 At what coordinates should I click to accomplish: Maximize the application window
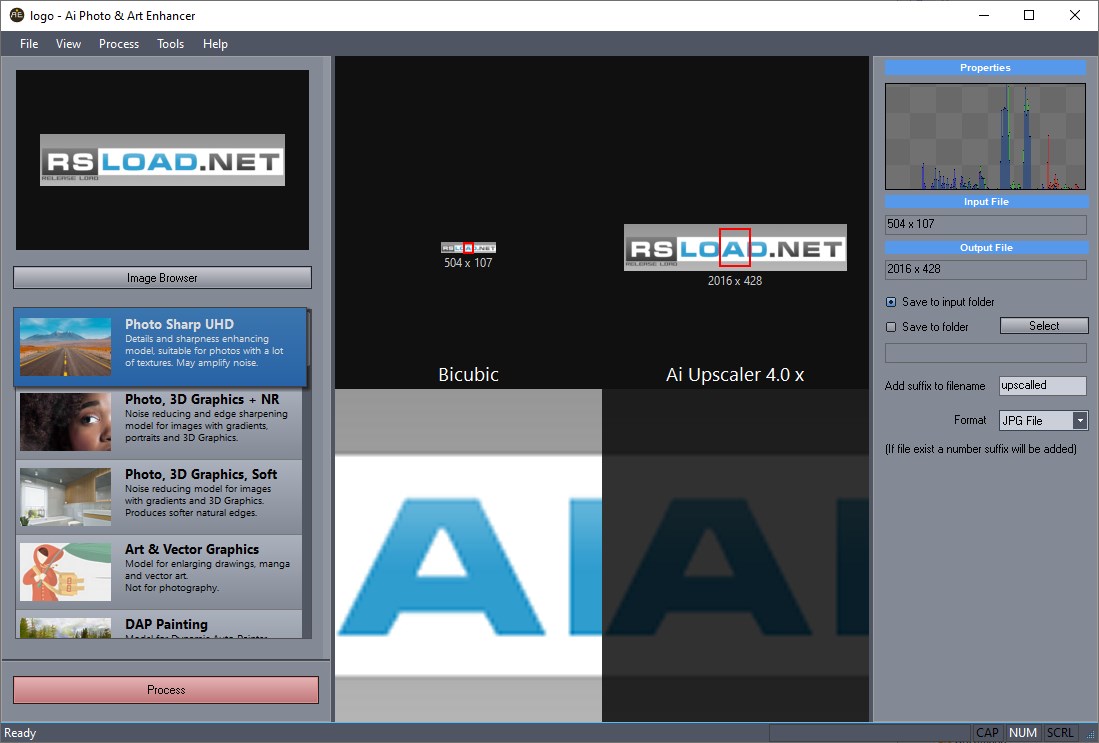coord(1029,15)
